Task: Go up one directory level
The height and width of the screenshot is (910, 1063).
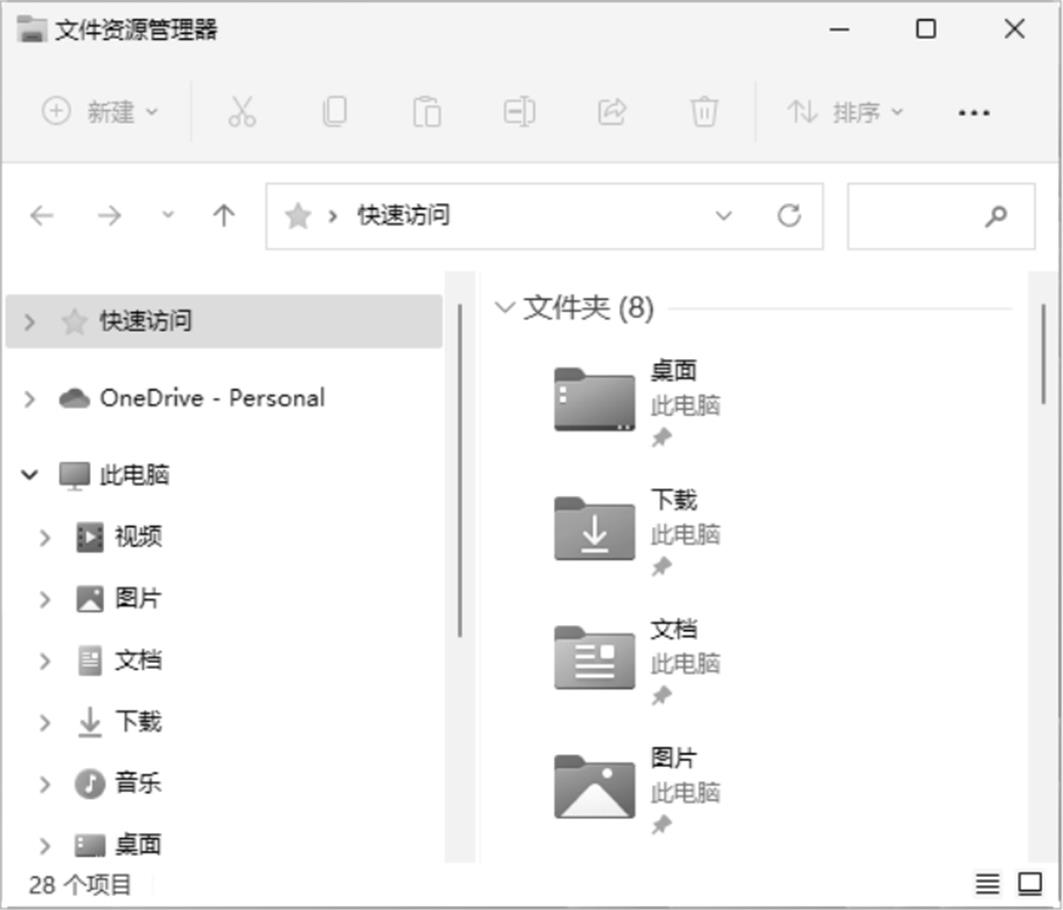Action: [224, 215]
